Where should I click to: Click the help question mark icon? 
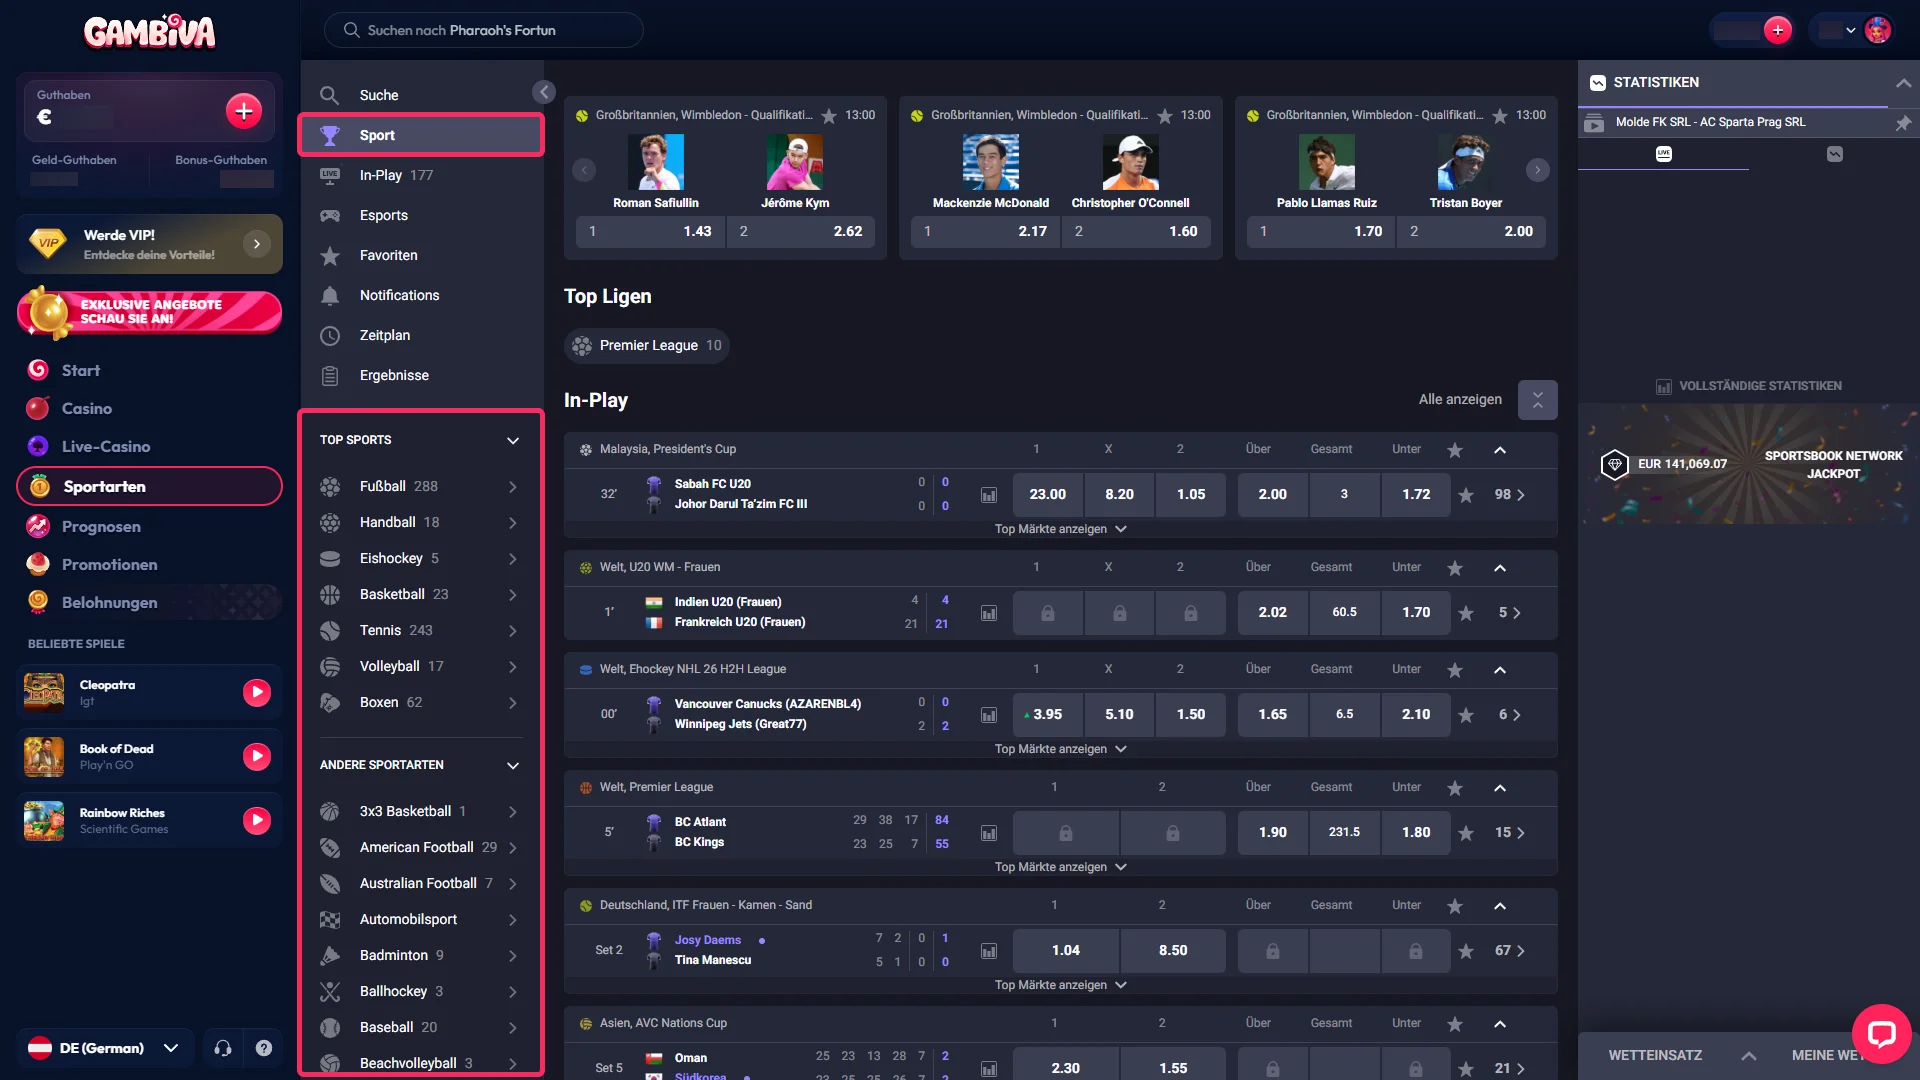[x=264, y=1048]
